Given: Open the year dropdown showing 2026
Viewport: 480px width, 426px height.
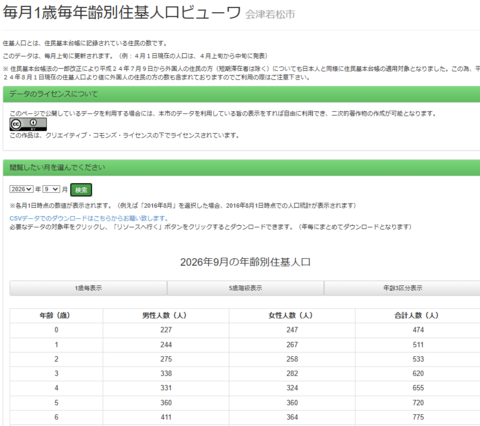Looking at the screenshot, I should 21,189.
